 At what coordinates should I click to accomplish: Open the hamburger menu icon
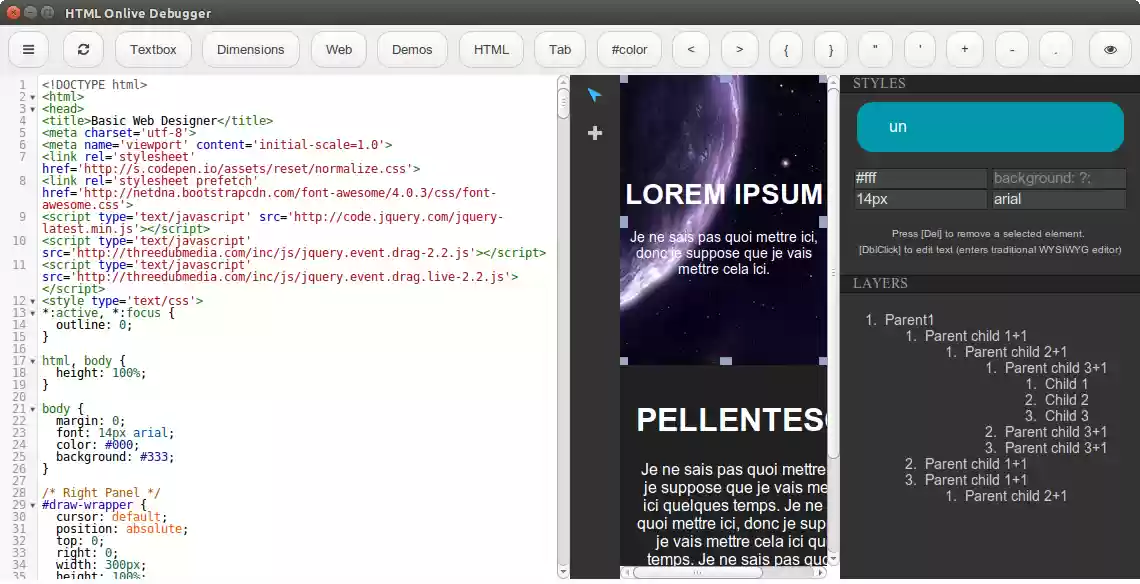(x=28, y=49)
